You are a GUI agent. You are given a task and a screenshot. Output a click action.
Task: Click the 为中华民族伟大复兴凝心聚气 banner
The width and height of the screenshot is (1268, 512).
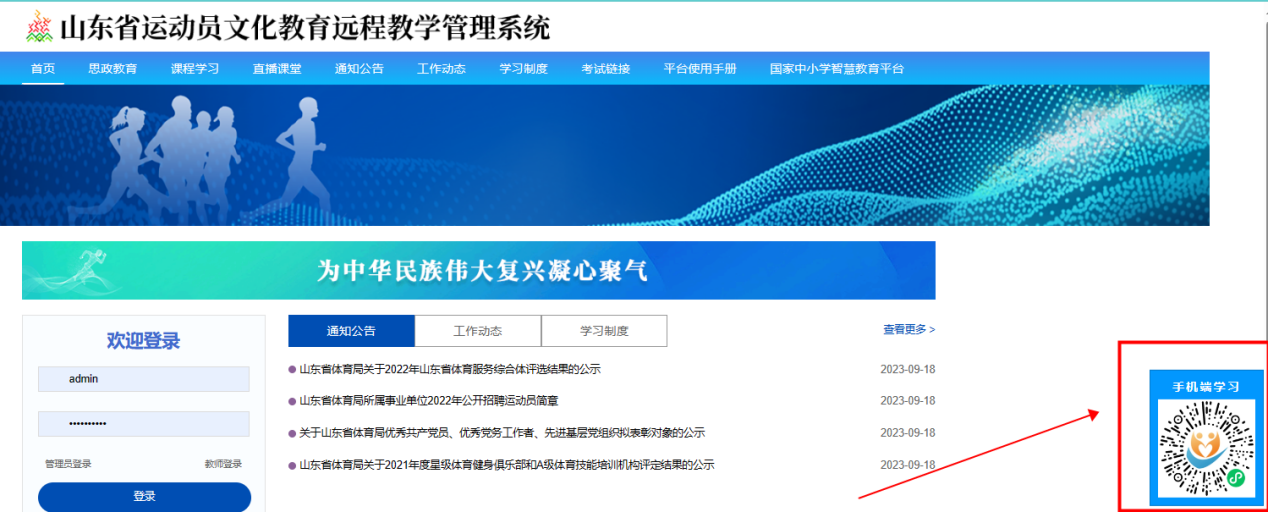click(x=478, y=270)
